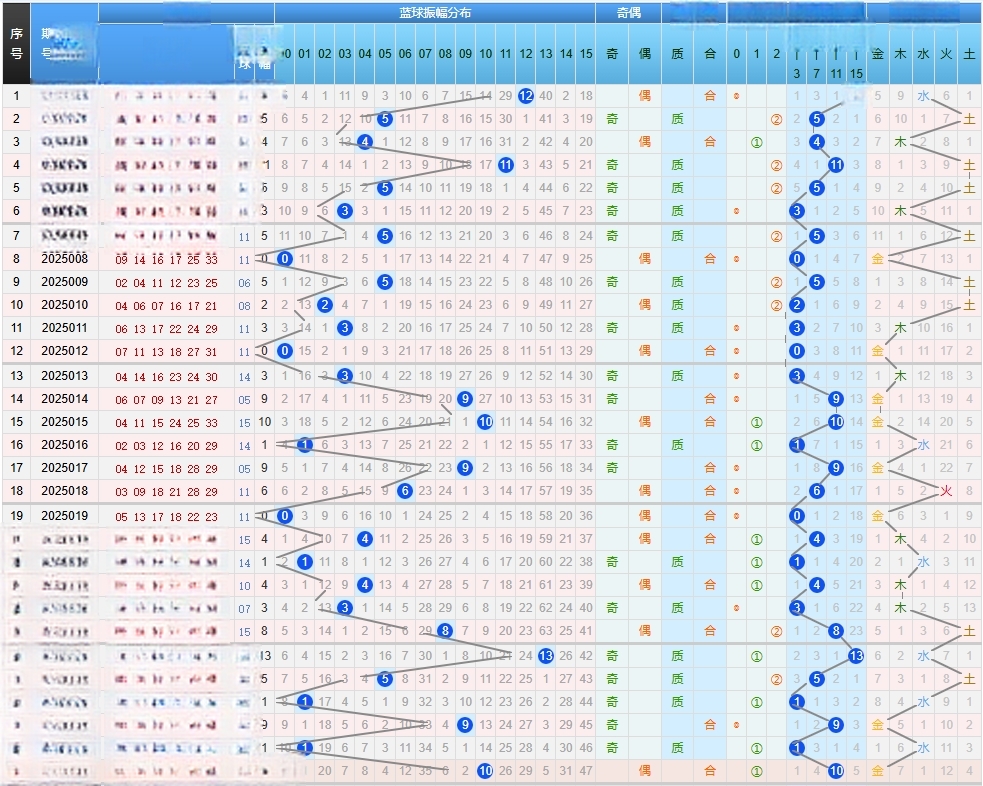Viewport: 983px width, 786px height.
Task: Click the 质 cell in row 2025013
Action: 677,375
